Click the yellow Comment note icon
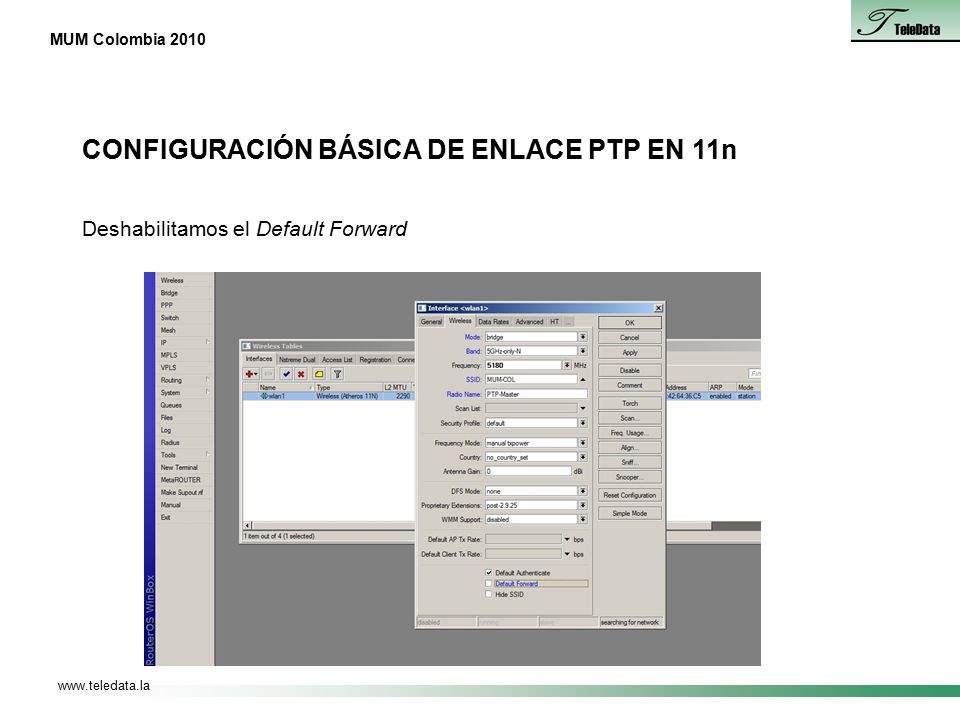The height and width of the screenshot is (720, 960). (x=319, y=373)
